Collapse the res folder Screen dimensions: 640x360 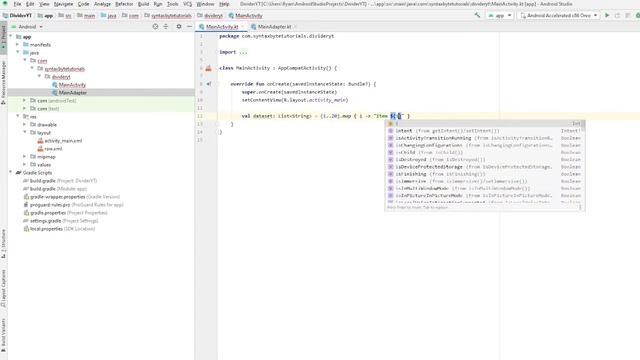click(x=18, y=116)
